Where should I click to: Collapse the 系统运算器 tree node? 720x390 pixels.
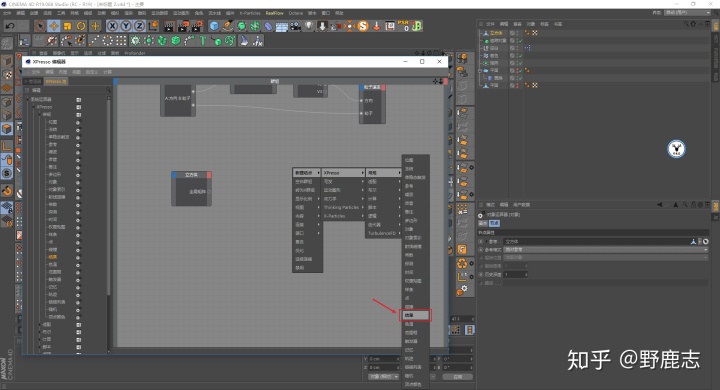click(27, 99)
